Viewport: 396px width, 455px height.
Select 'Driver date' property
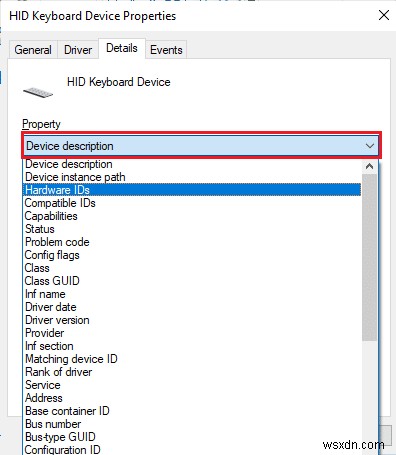(x=192, y=307)
